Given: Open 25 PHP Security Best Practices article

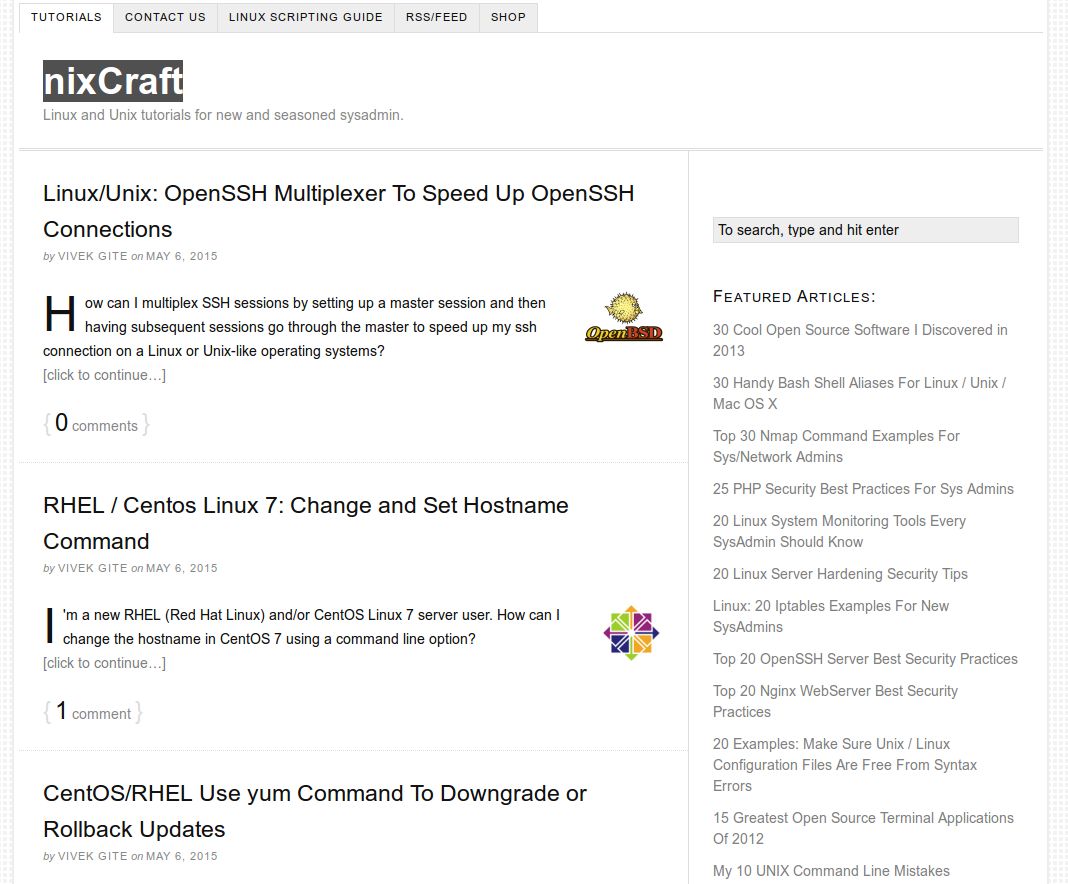Looking at the screenshot, I should 863,489.
